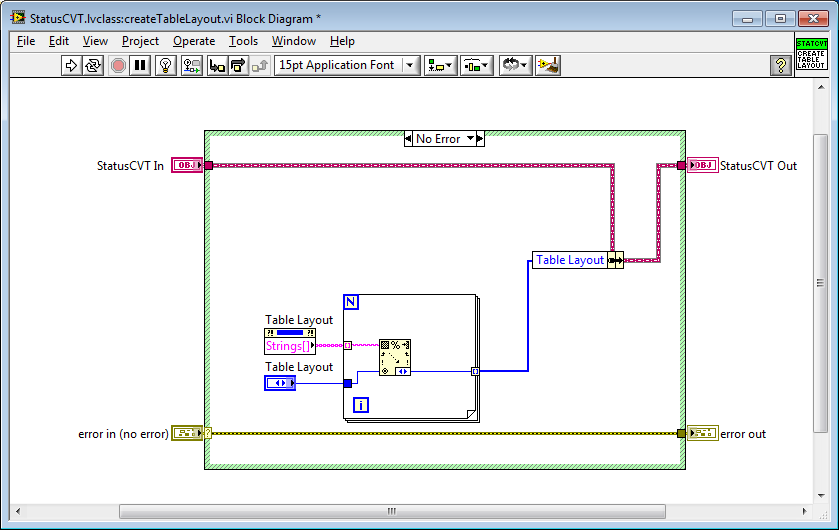This screenshot has width=839, height=530.
Task: Click the Step Out button
Action: pos(260,65)
